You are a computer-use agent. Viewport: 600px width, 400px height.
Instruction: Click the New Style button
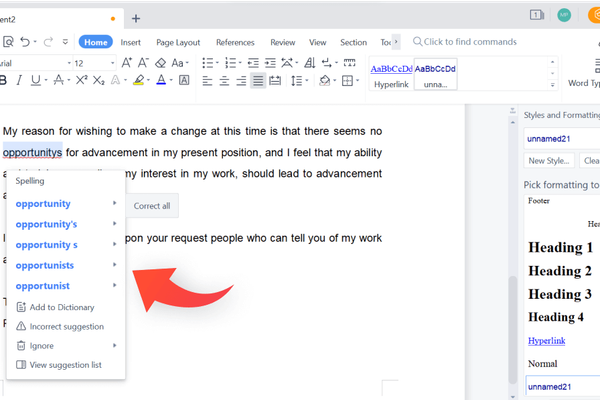coord(549,161)
